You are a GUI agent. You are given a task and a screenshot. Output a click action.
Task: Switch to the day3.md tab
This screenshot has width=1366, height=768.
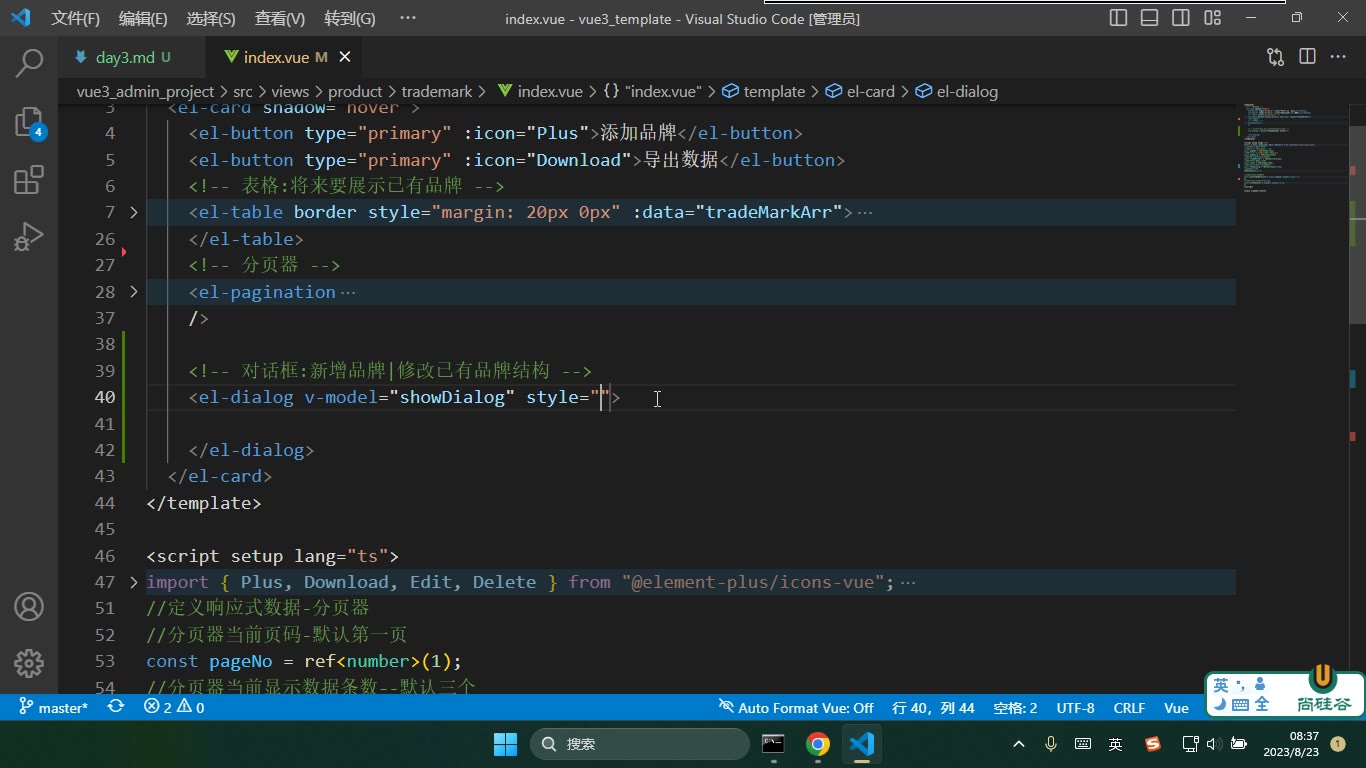coord(133,57)
